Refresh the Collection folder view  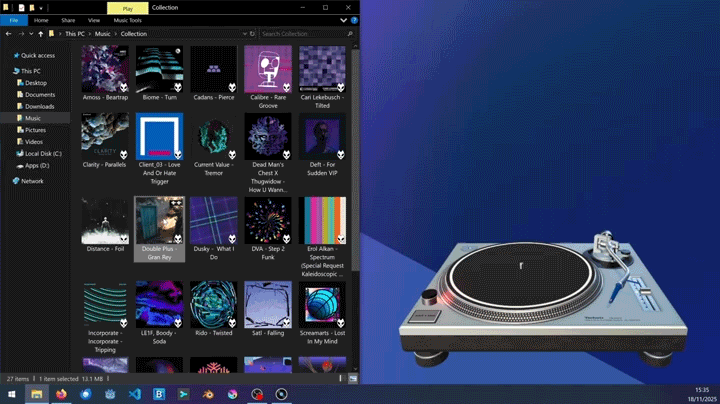coord(252,34)
